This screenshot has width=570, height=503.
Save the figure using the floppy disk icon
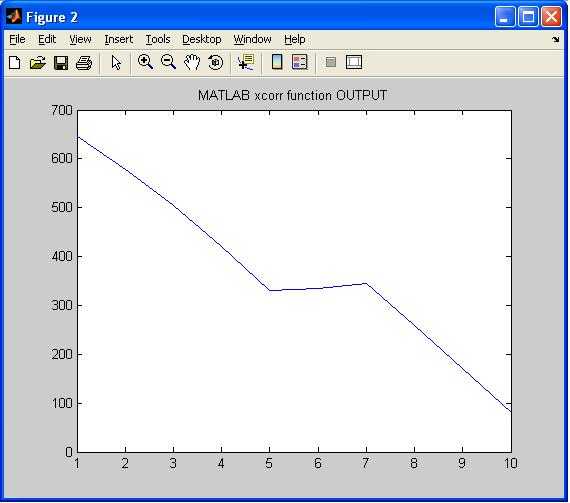tap(61, 63)
